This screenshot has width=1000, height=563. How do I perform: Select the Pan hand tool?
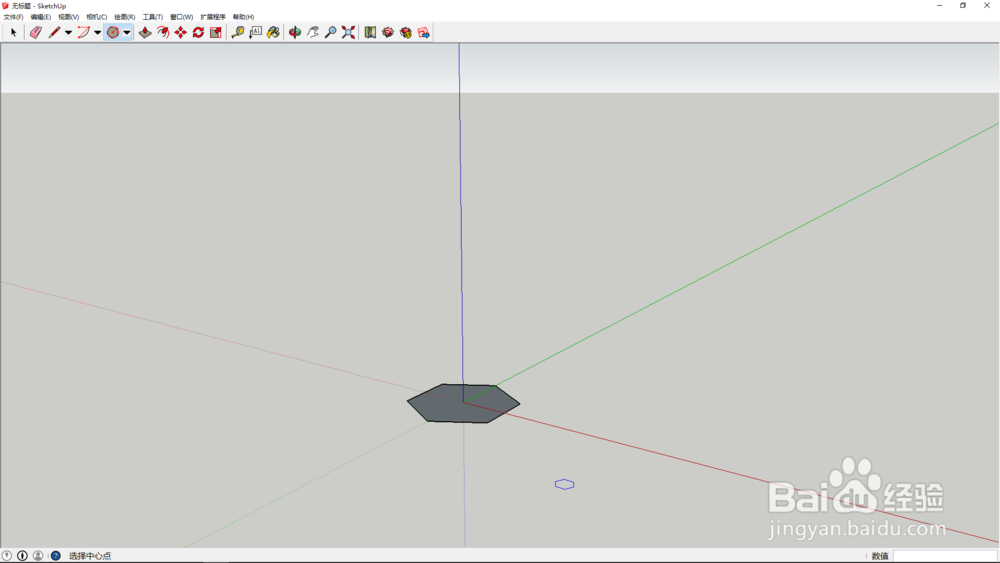pyautogui.click(x=313, y=33)
